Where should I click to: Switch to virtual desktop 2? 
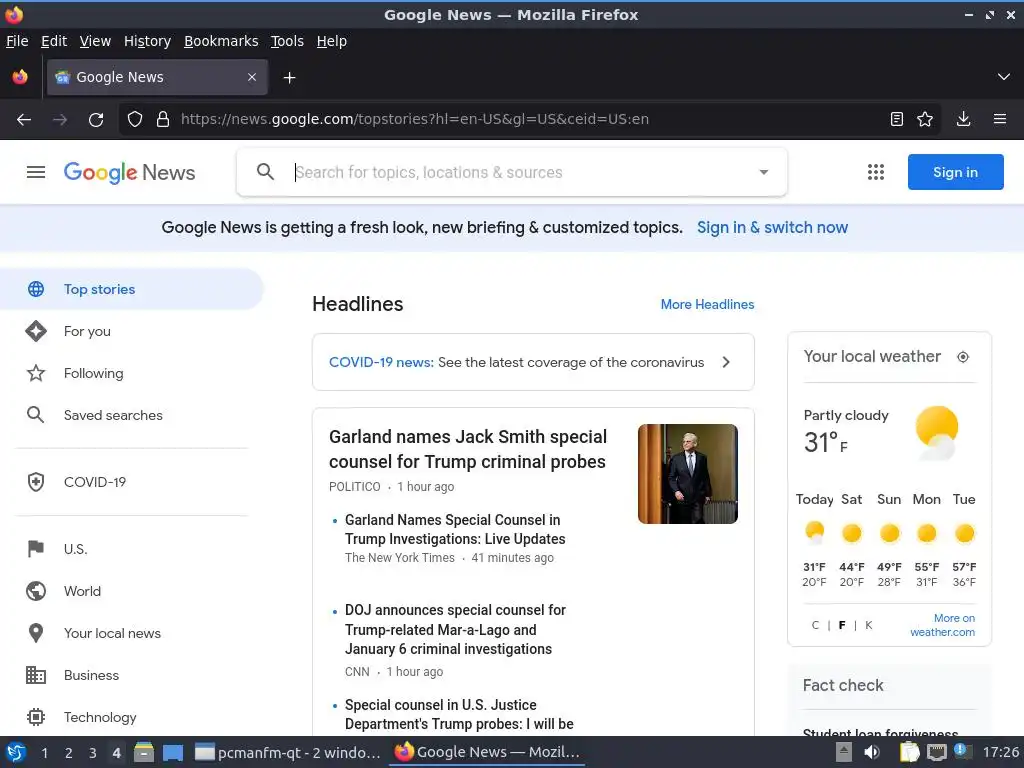click(x=68, y=753)
